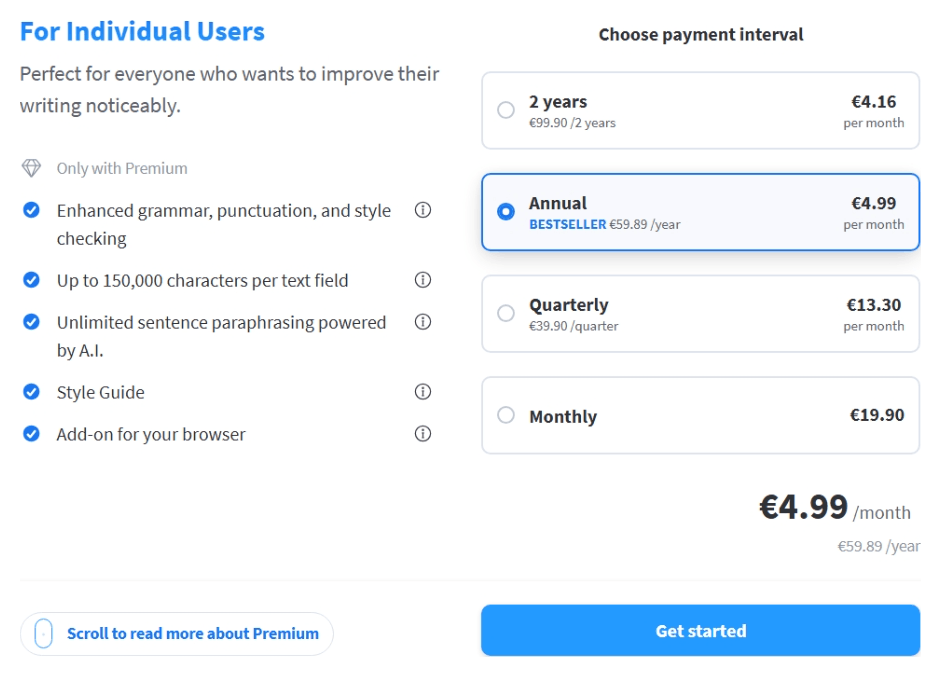This screenshot has height=677, width=941.
Task: Select the 2 years radio button
Action: (506, 110)
